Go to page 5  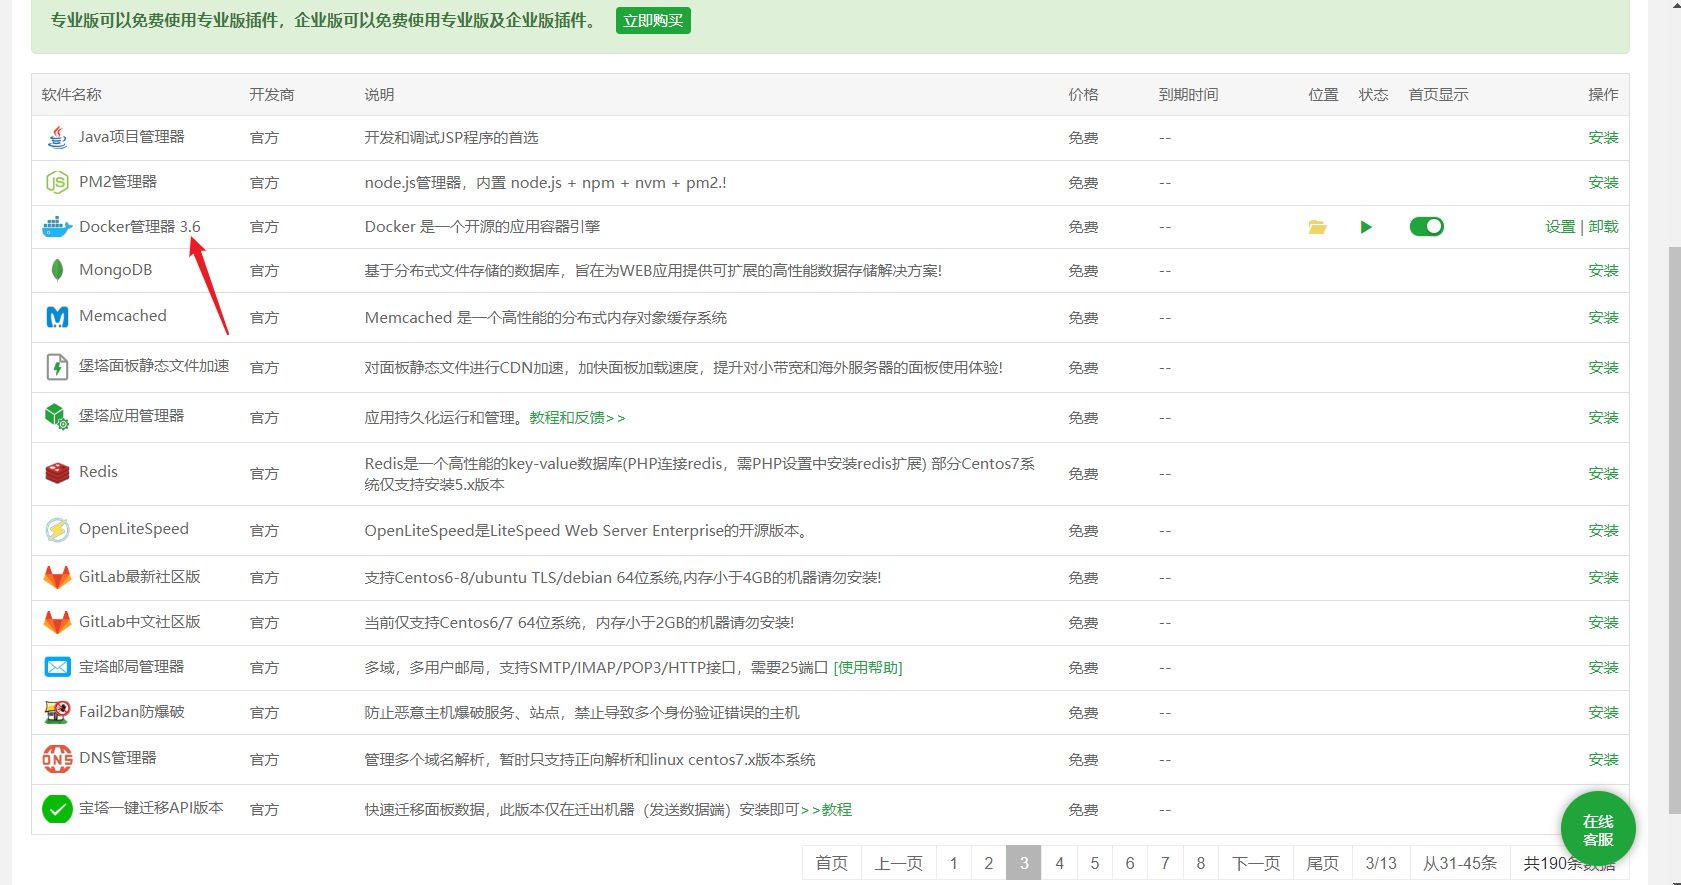click(x=1095, y=863)
